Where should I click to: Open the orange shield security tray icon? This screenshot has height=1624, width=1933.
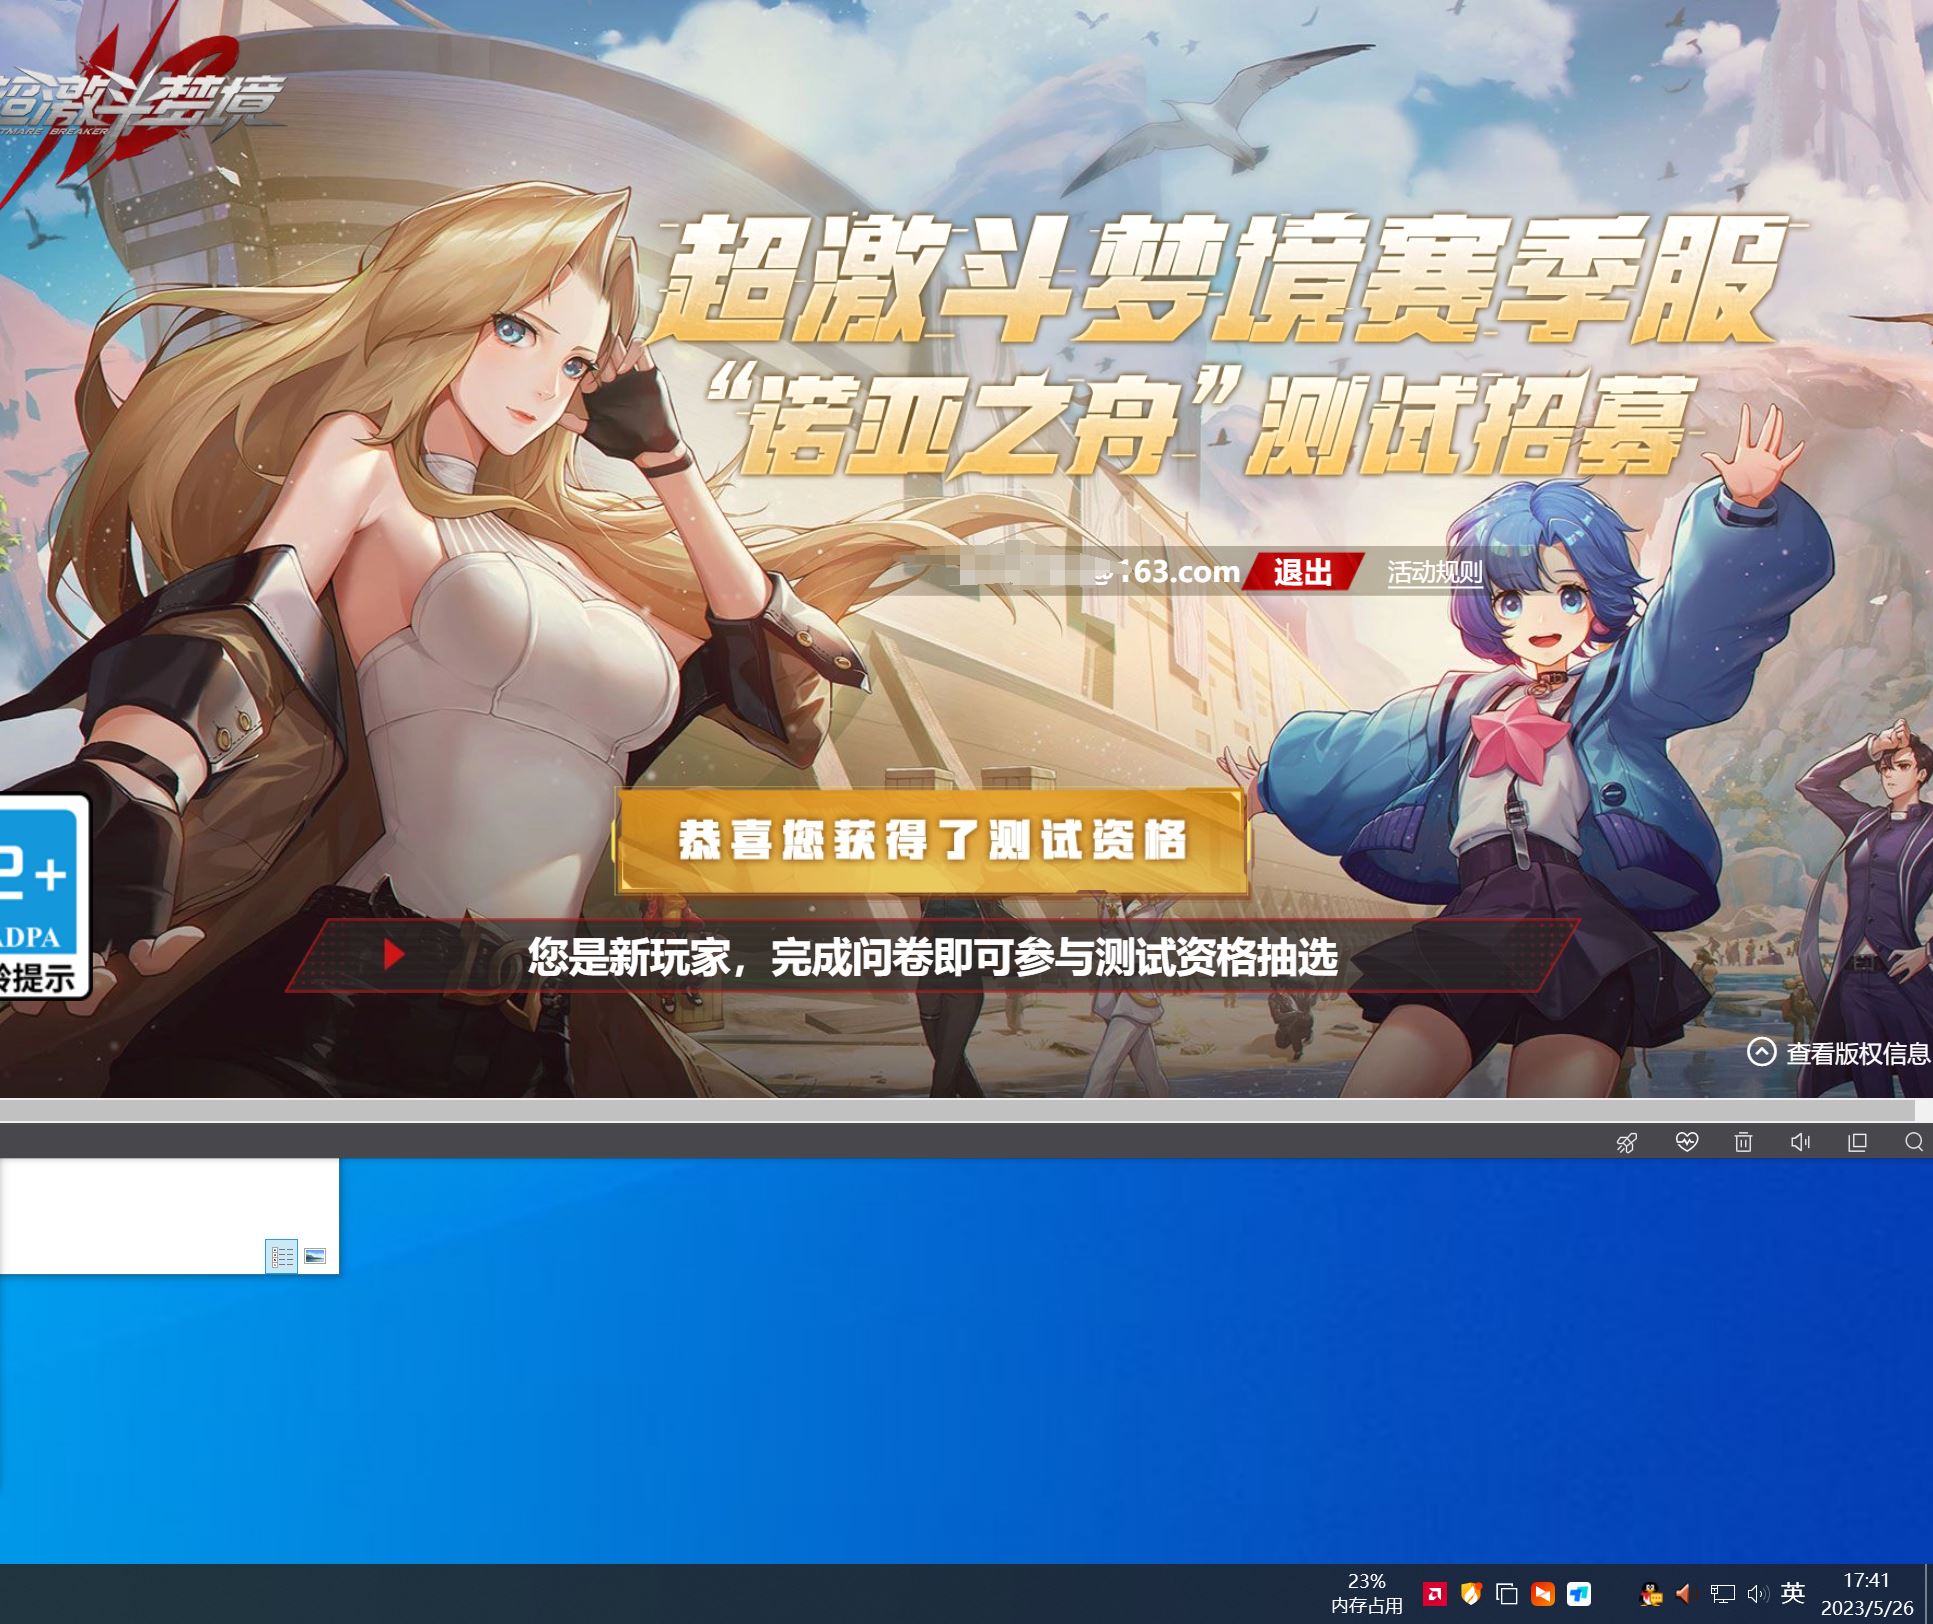[1470, 1594]
